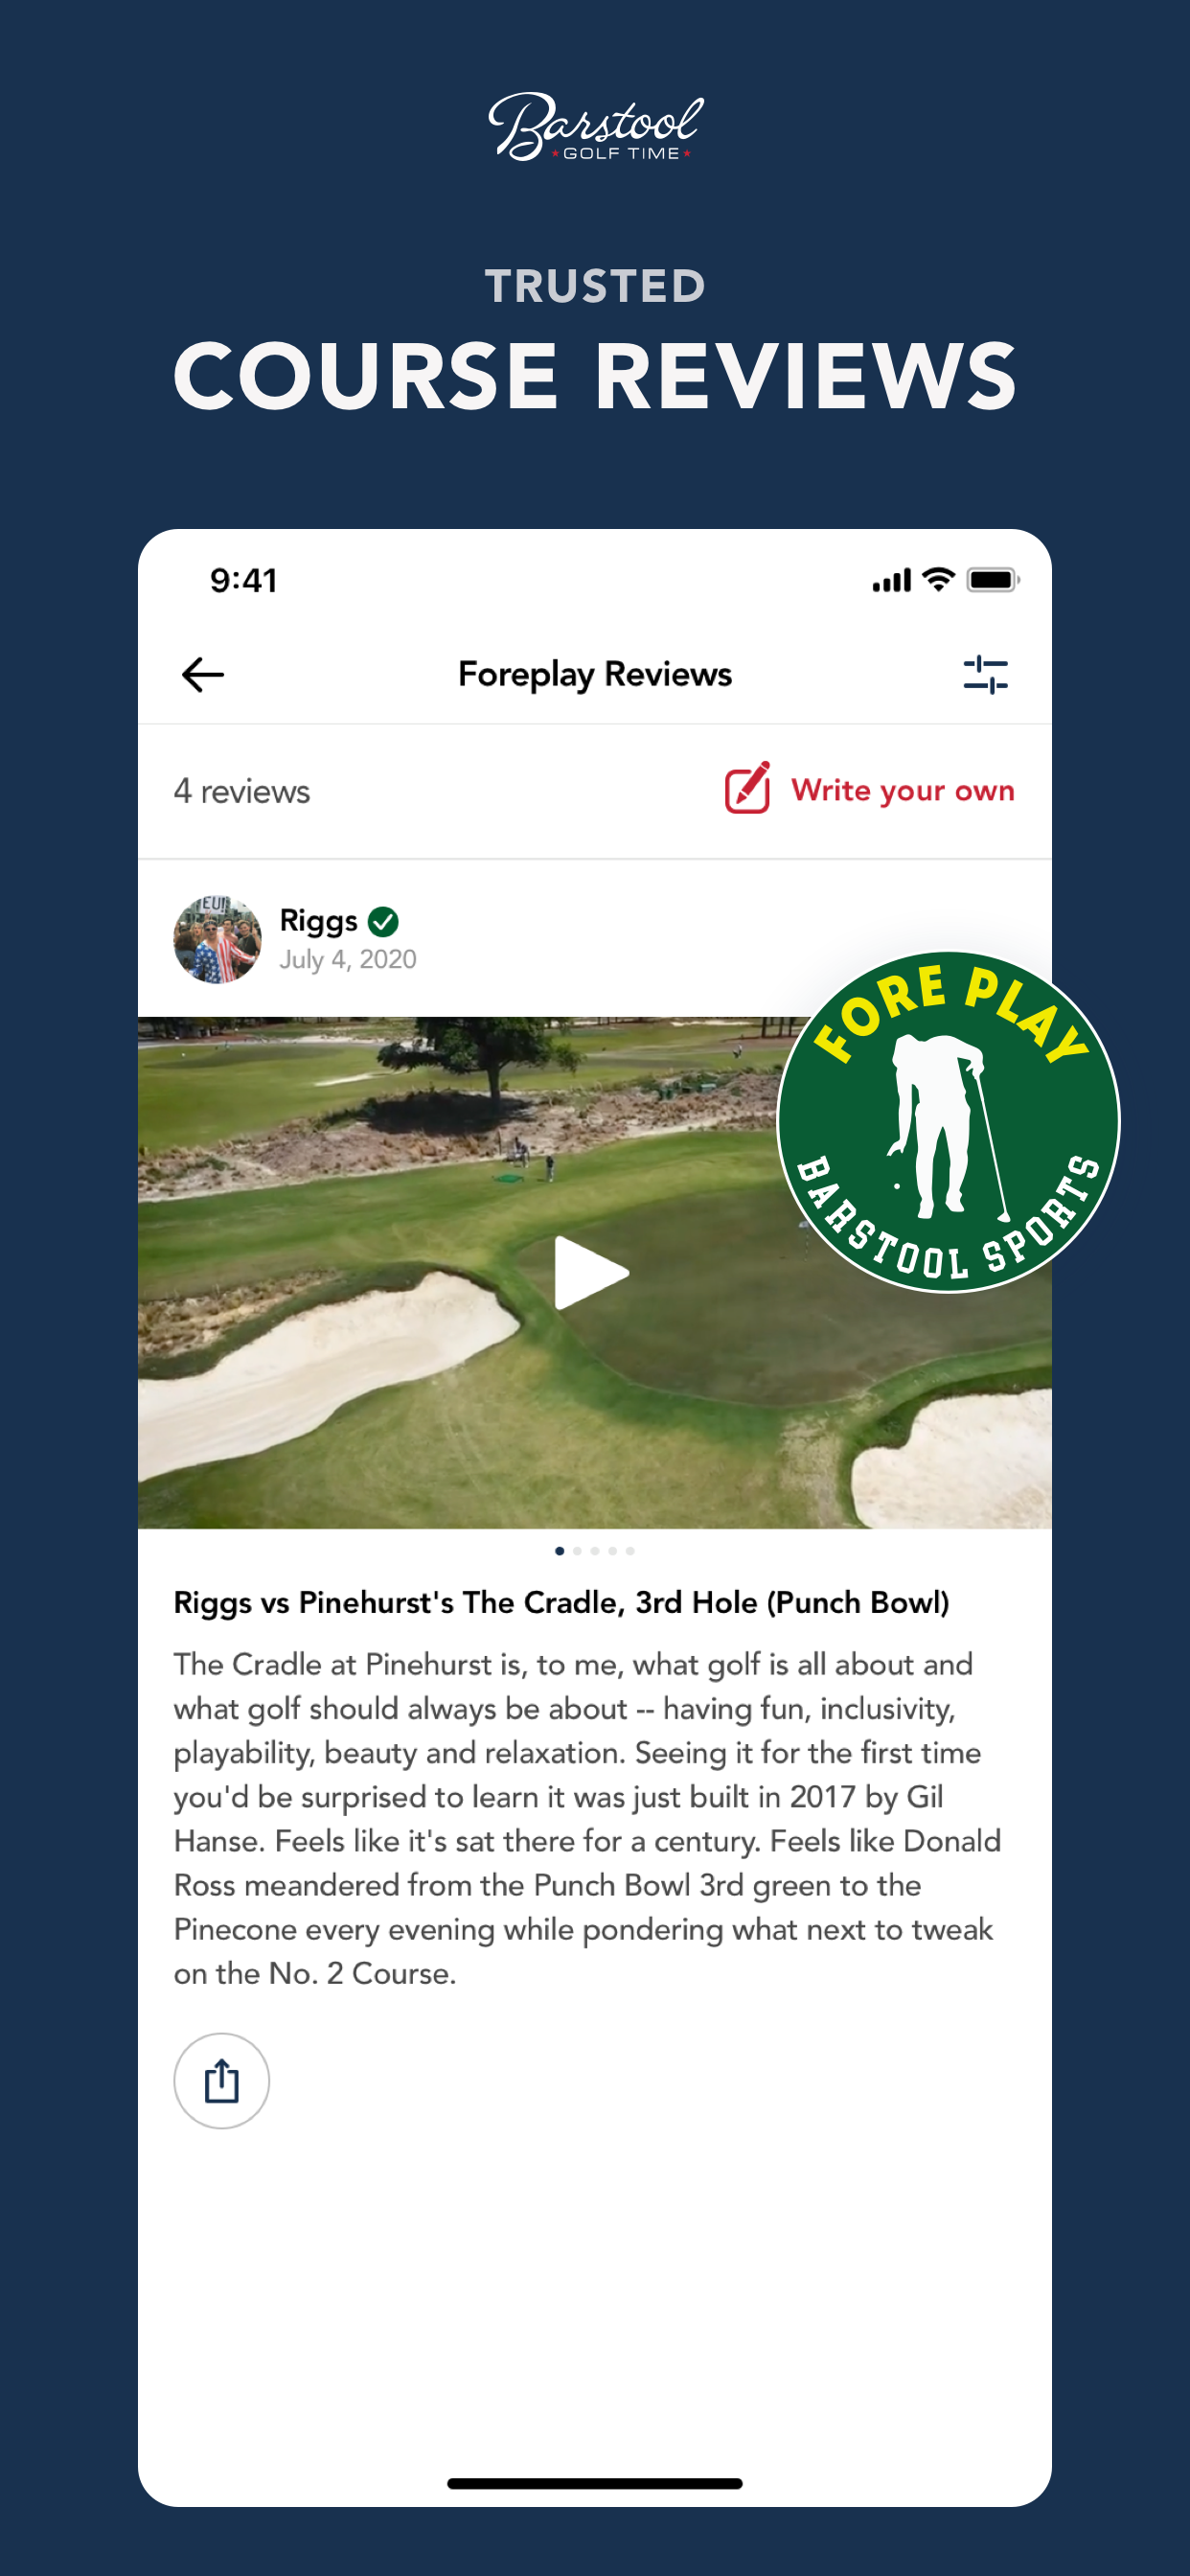This screenshot has height=2576, width=1190.
Task: Tap the Write your own link
Action: (x=903, y=791)
